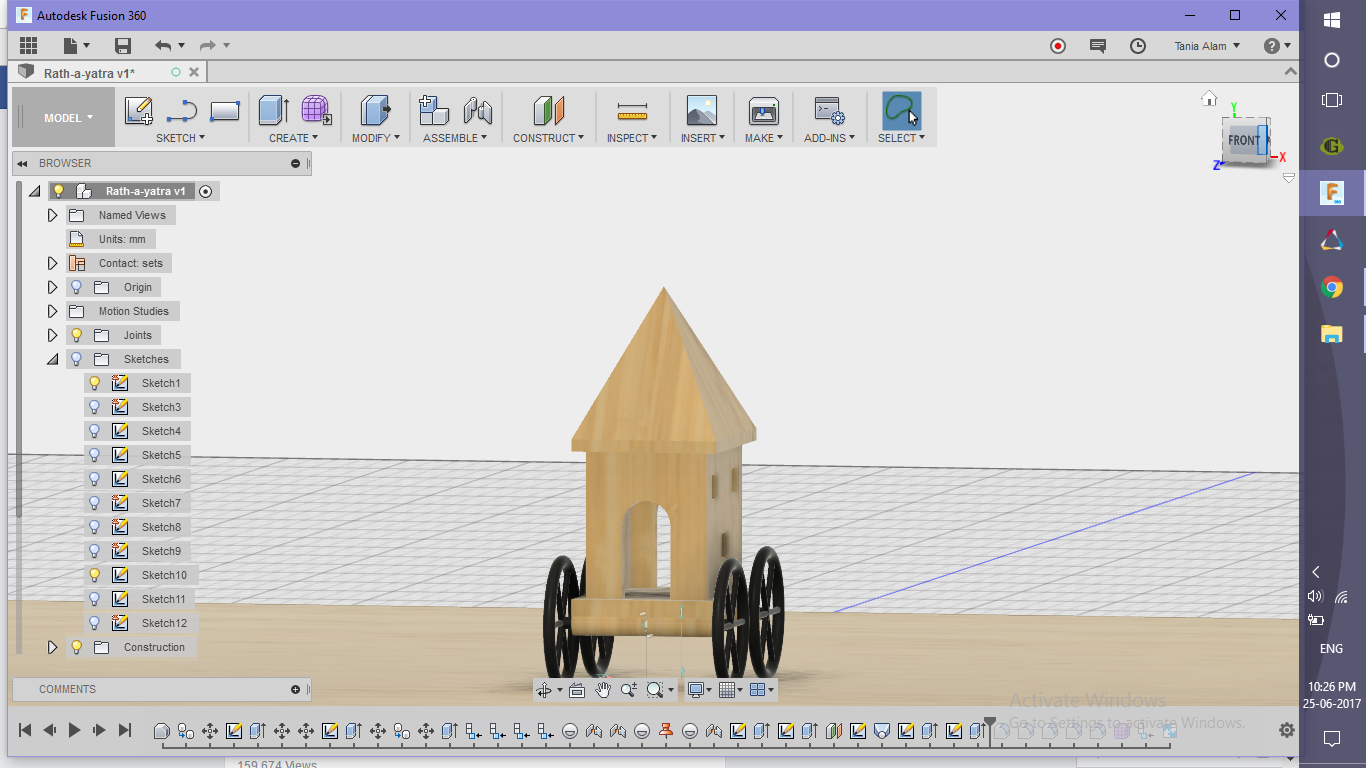Open the 3D Print make icon
This screenshot has height=768, width=1366.
(x=763, y=110)
